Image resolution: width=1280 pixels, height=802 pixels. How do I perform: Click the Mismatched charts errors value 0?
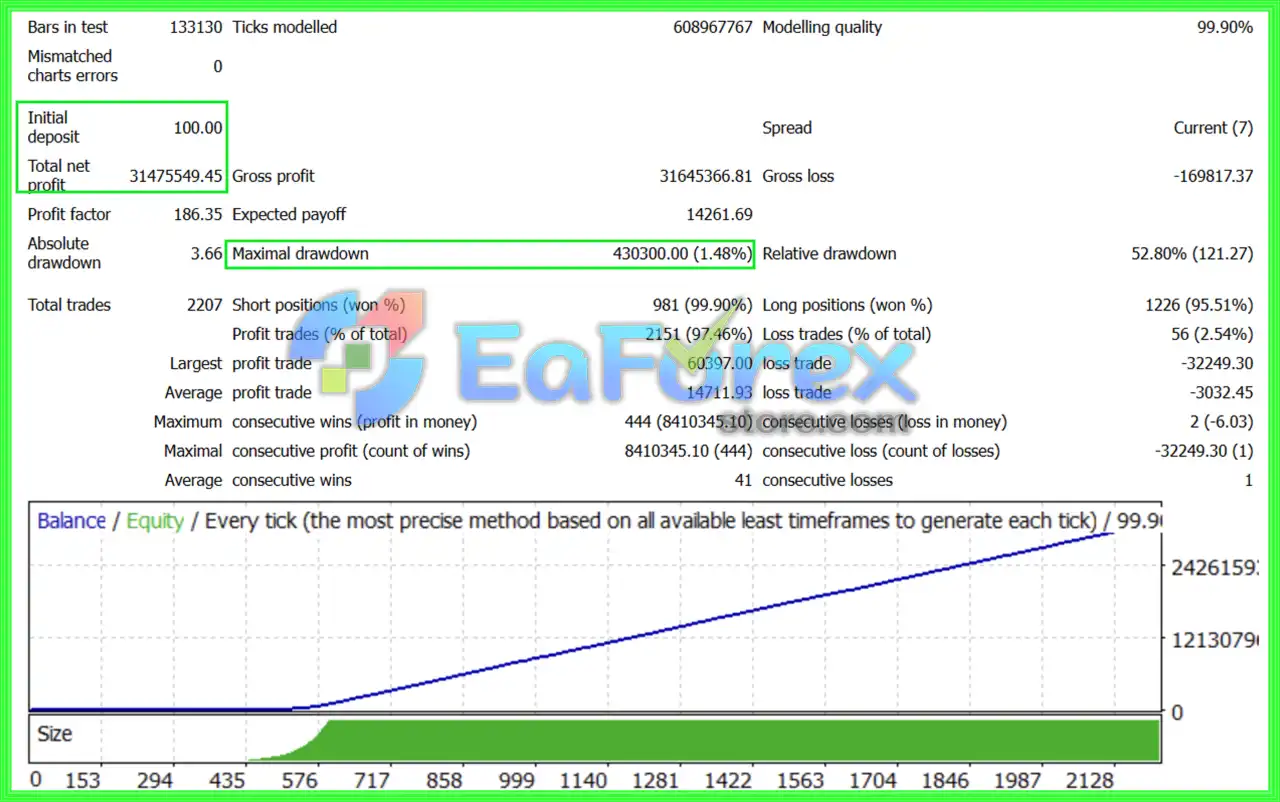point(217,66)
